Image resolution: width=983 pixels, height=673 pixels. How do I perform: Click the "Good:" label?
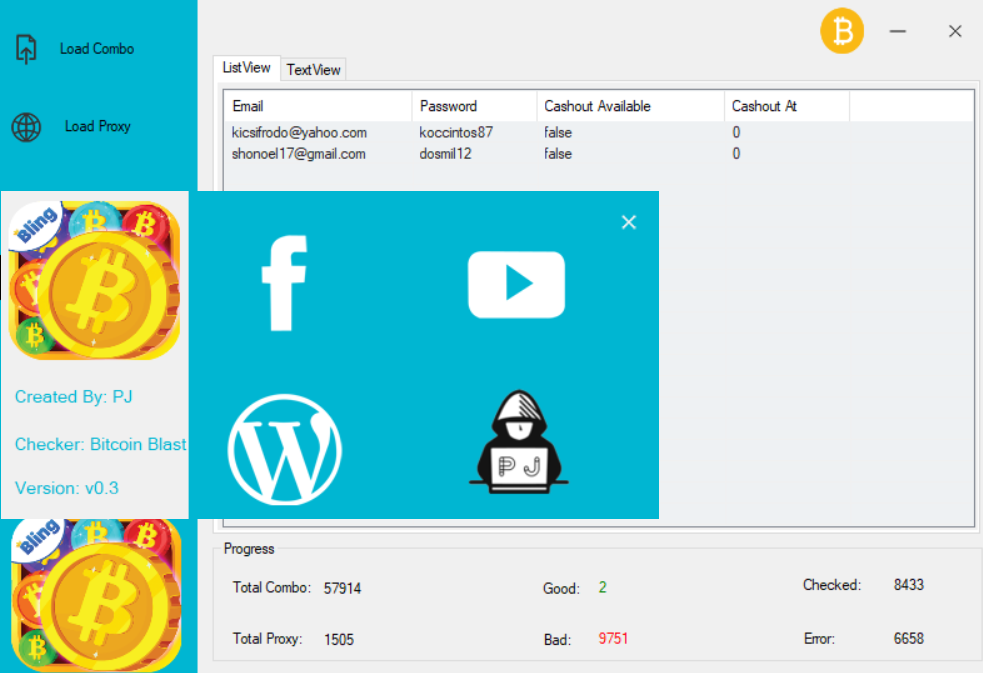(561, 588)
